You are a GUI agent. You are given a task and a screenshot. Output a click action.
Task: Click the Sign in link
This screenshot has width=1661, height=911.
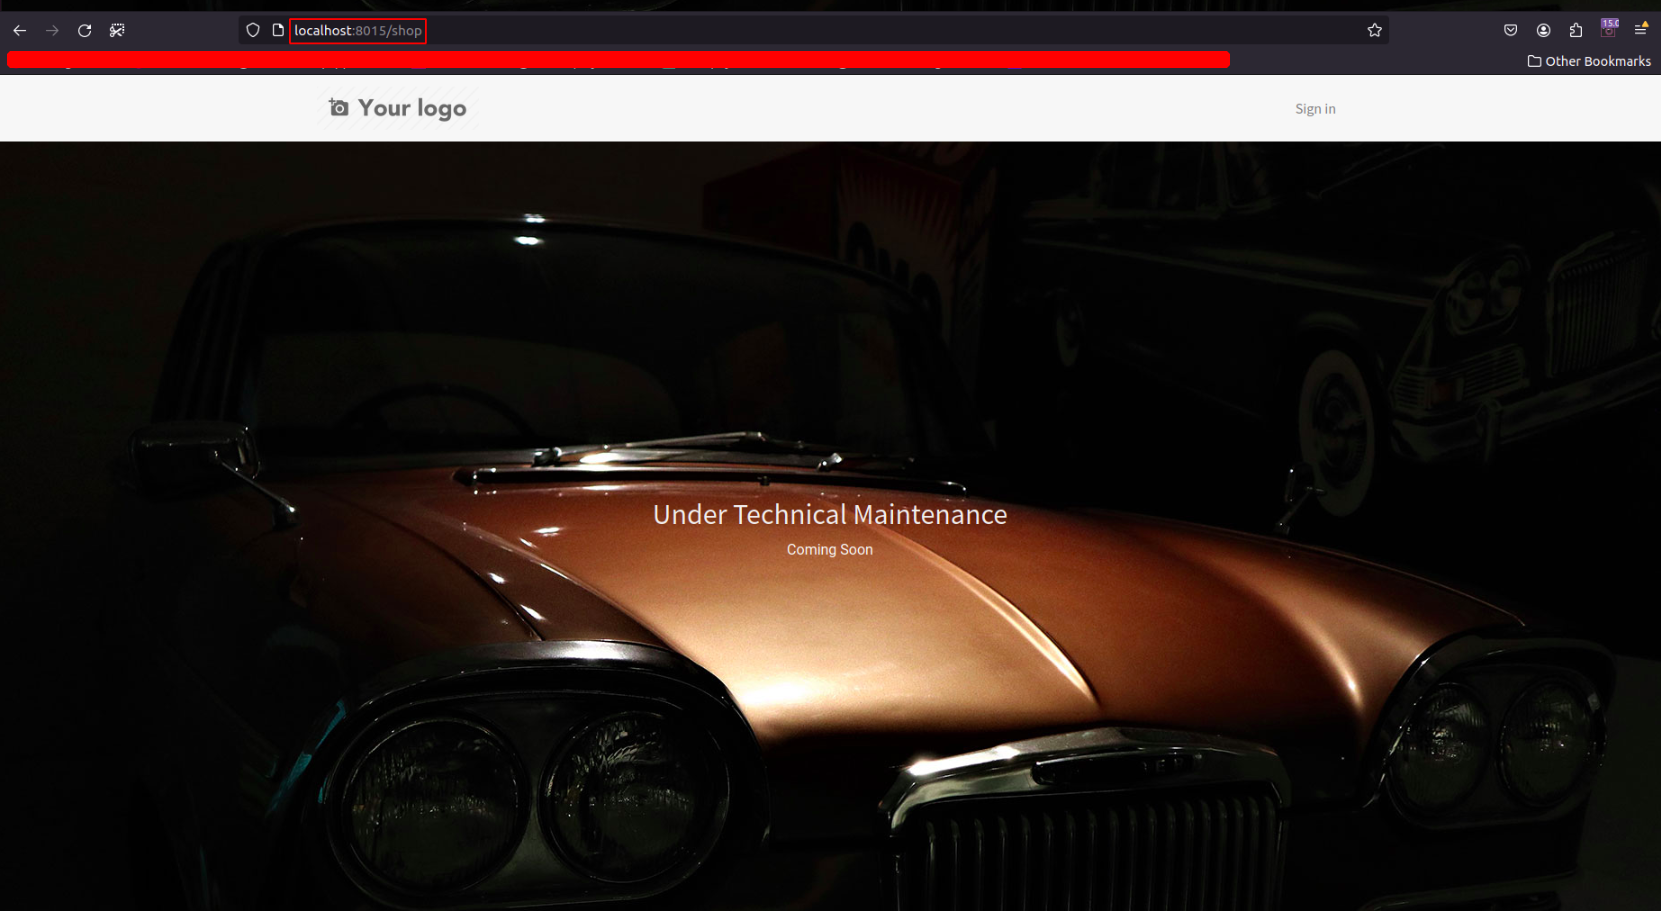click(1315, 109)
